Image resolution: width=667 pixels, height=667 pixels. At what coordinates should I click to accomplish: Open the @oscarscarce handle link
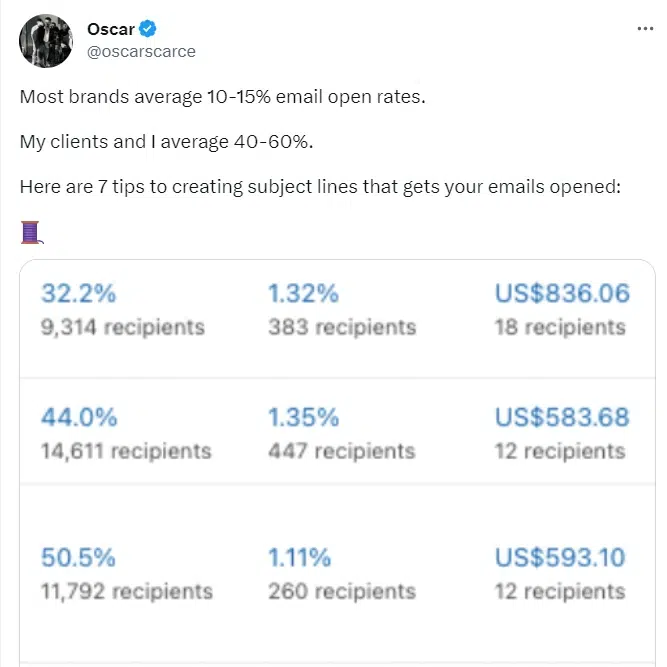click(x=141, y=51)
